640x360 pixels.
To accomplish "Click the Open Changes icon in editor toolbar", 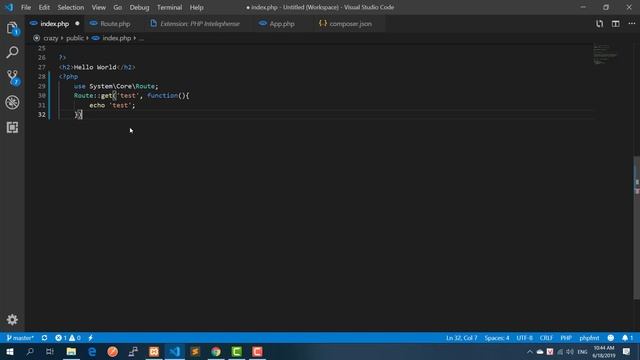I will pos(599,24).
